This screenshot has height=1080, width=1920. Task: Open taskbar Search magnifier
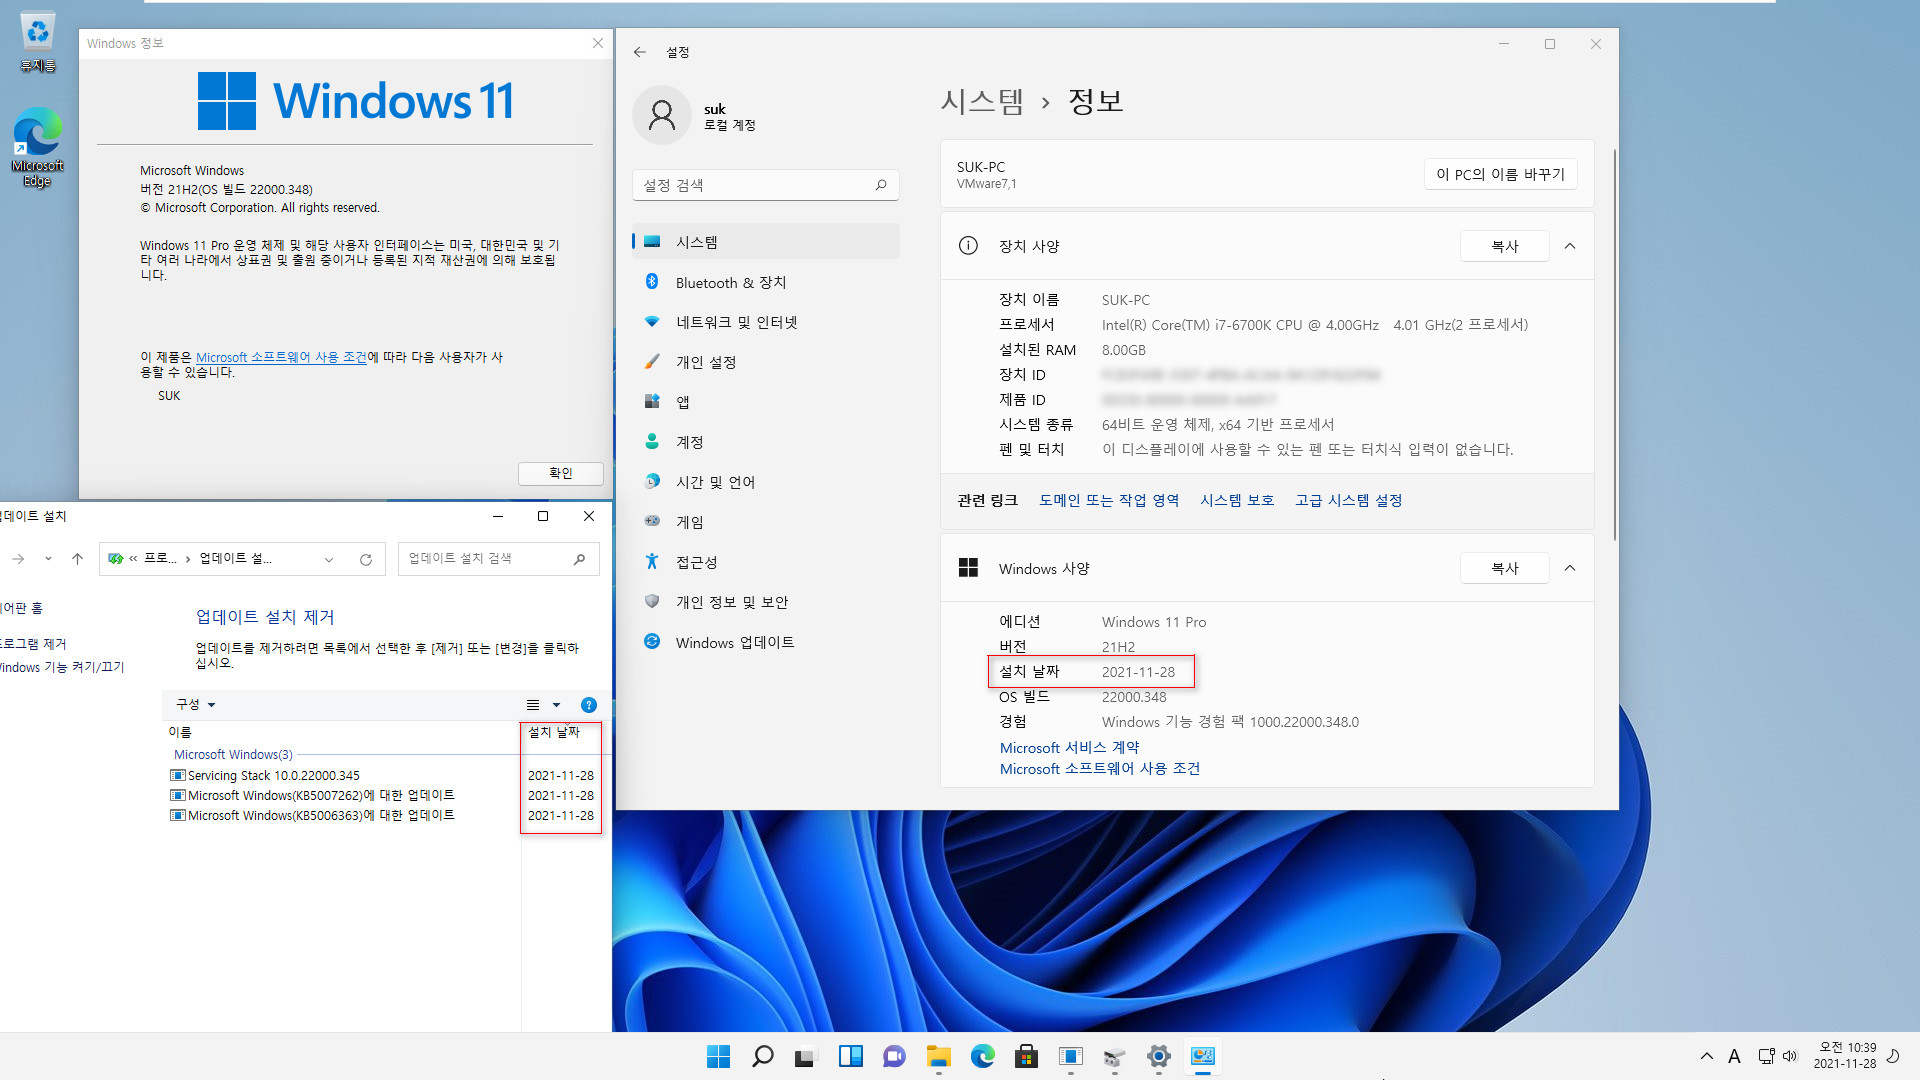click(762, 1056)
